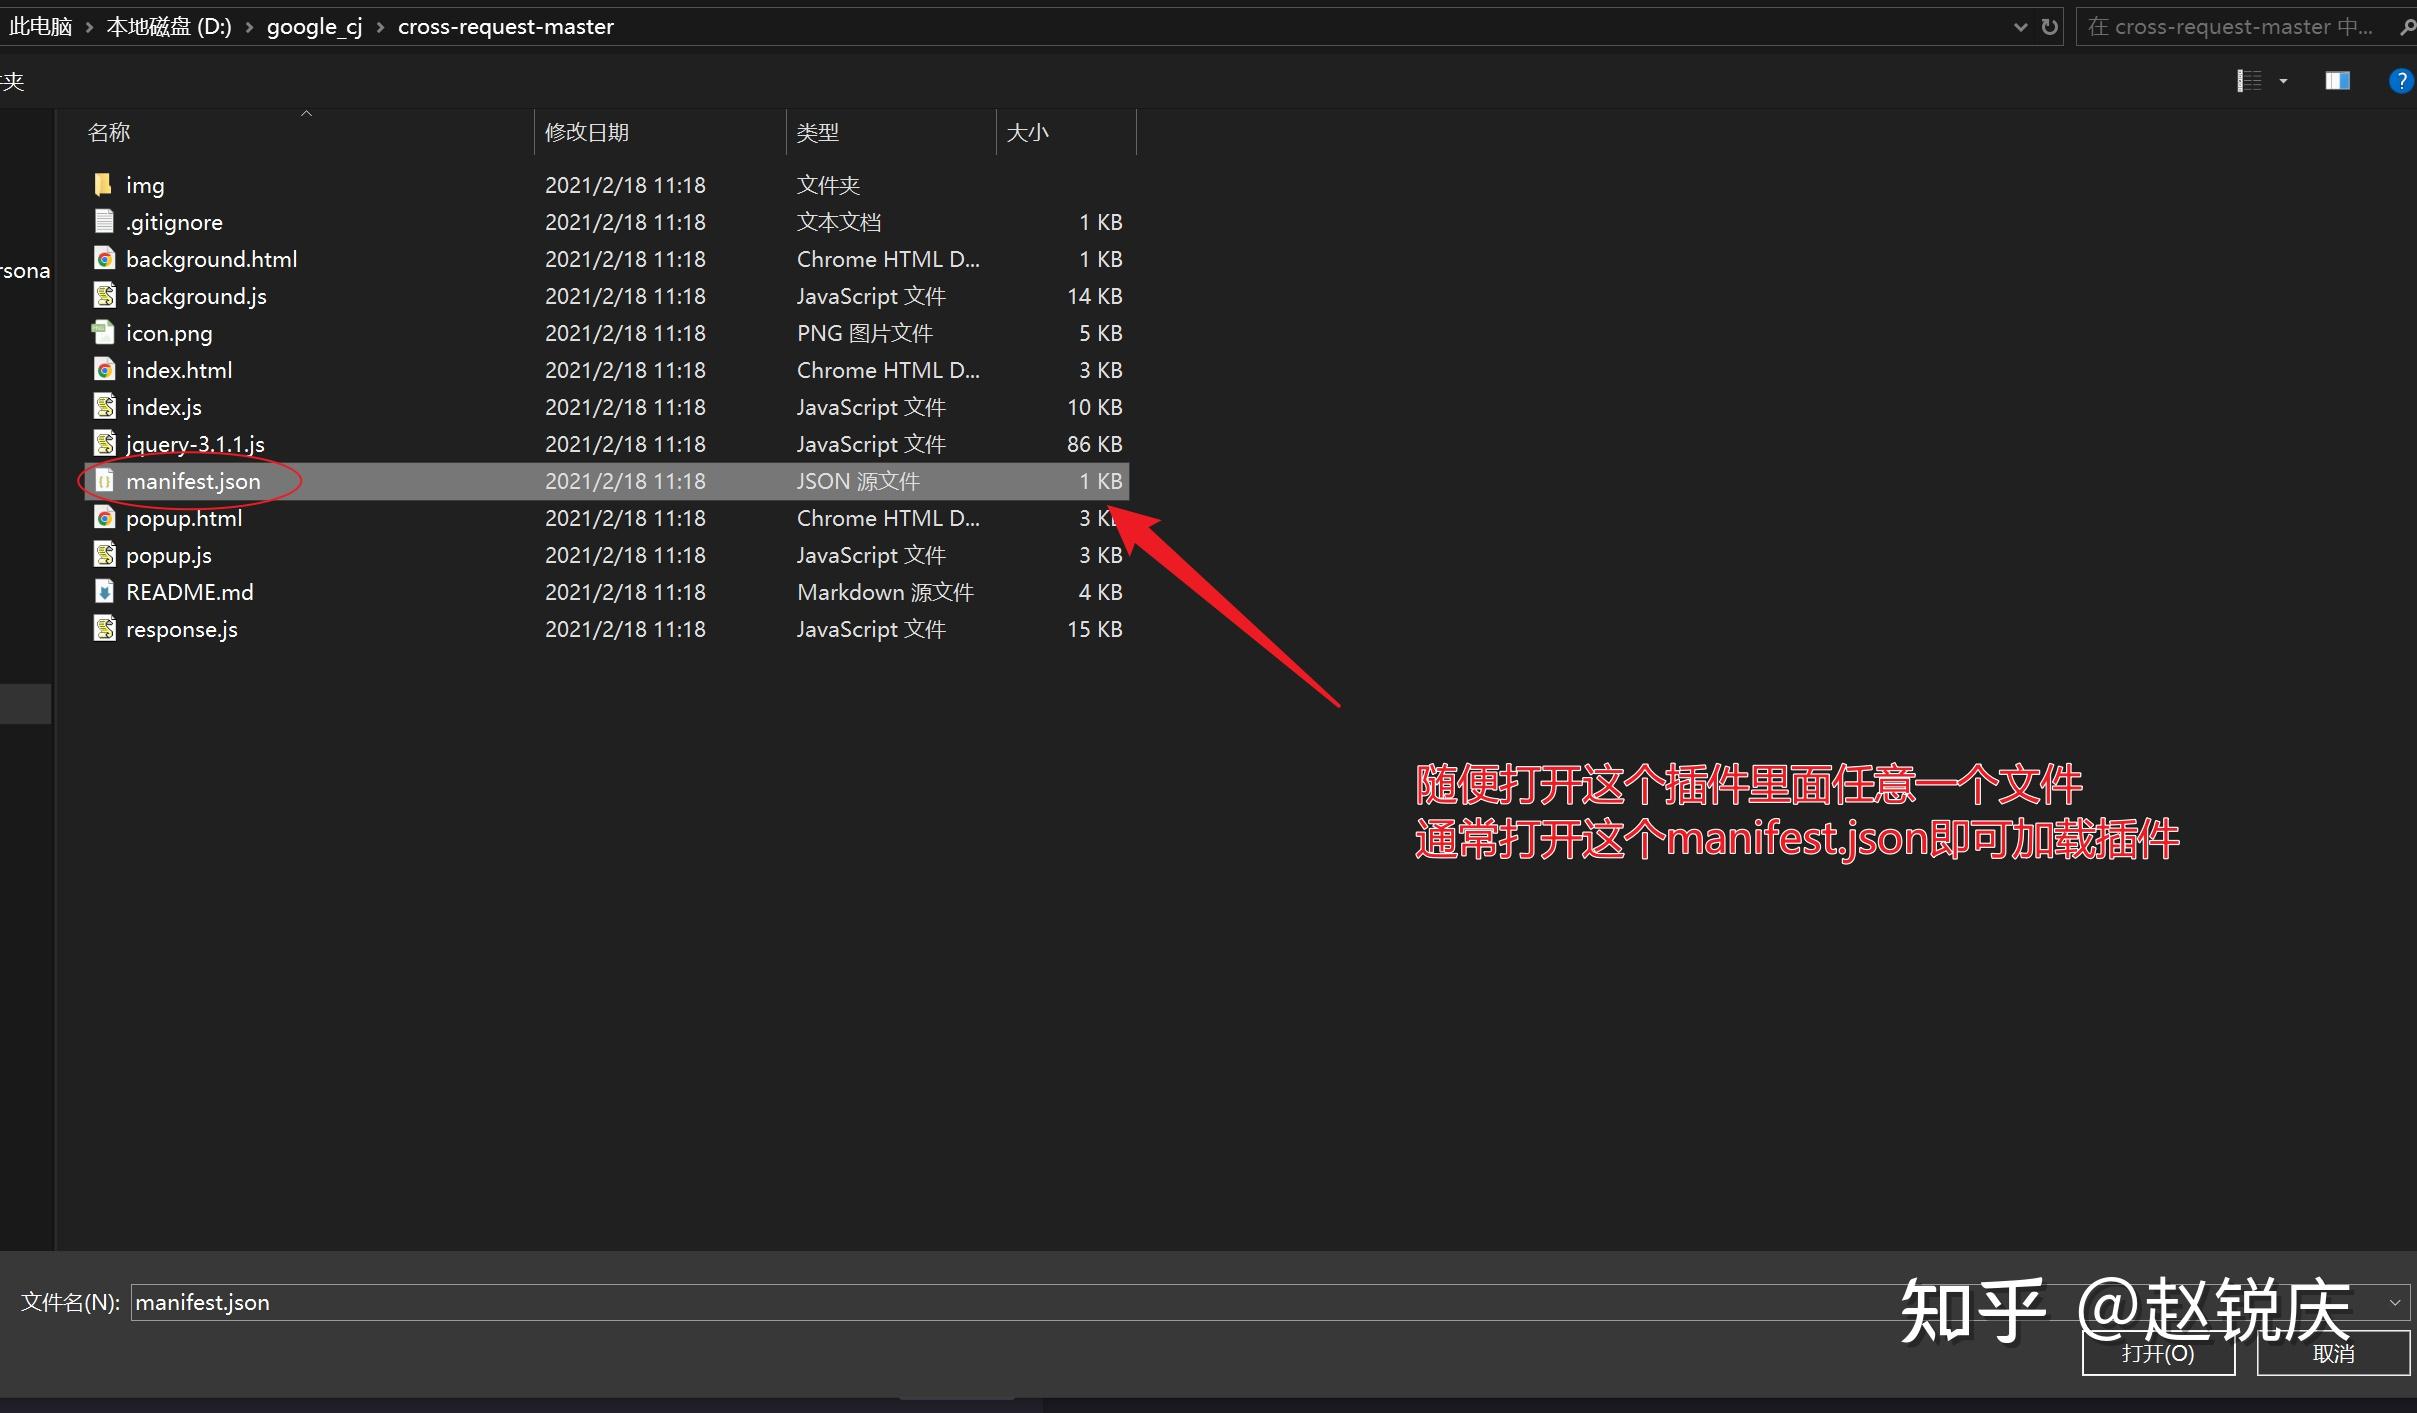The height and width of the screenshot is (1413, 2417).
Task: Change view layout icon
Action: pyautogui.click(x=2249, y=81)
